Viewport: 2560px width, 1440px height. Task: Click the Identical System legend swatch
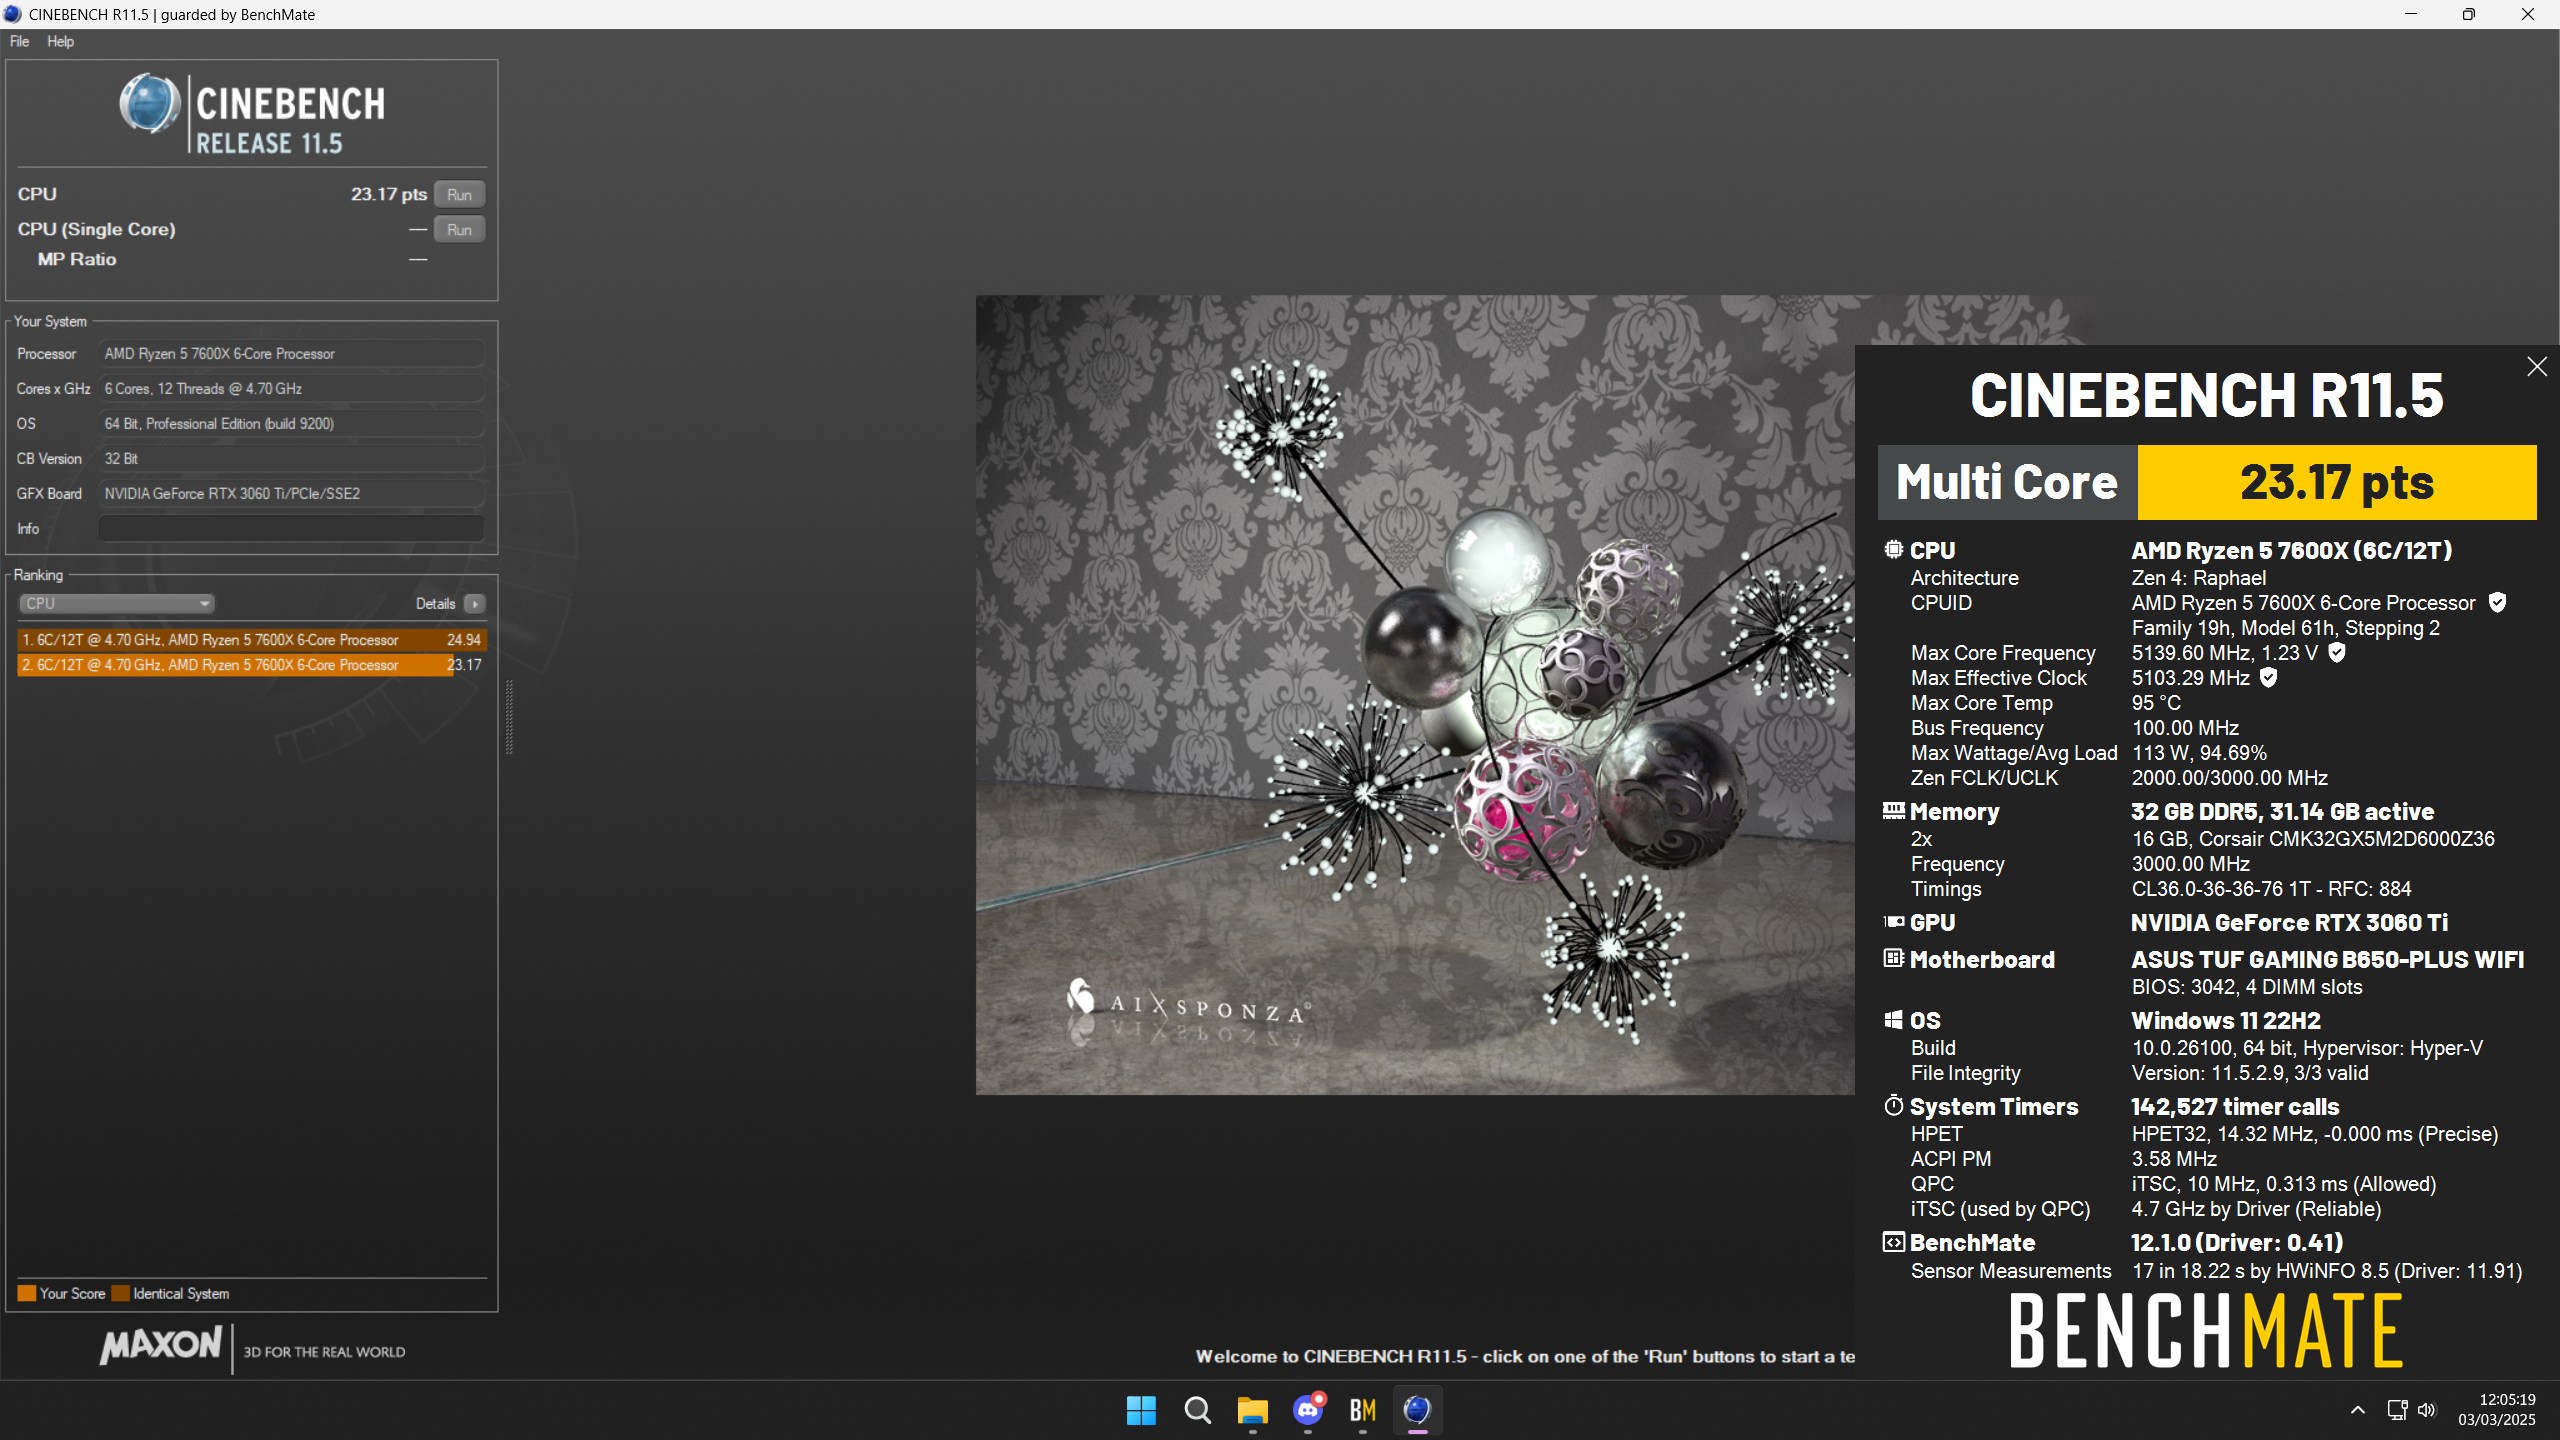point(120,1293)
